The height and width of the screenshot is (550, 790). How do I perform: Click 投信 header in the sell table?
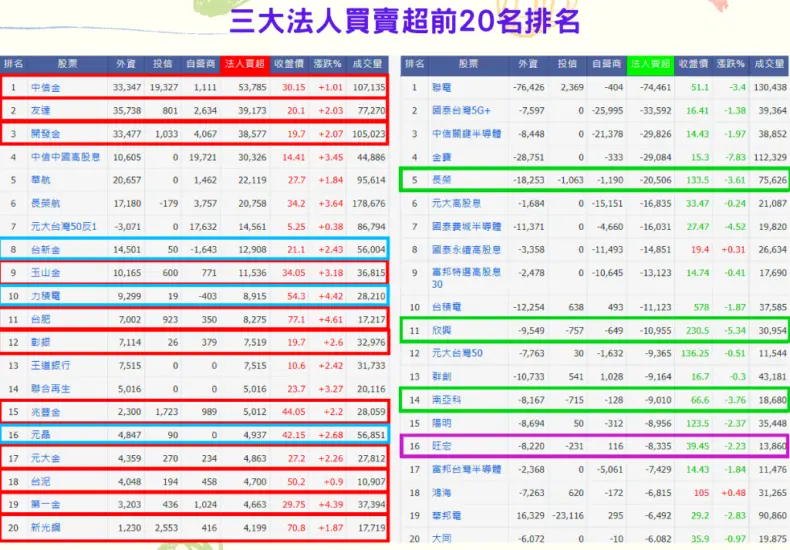click(x=567, y=64)
